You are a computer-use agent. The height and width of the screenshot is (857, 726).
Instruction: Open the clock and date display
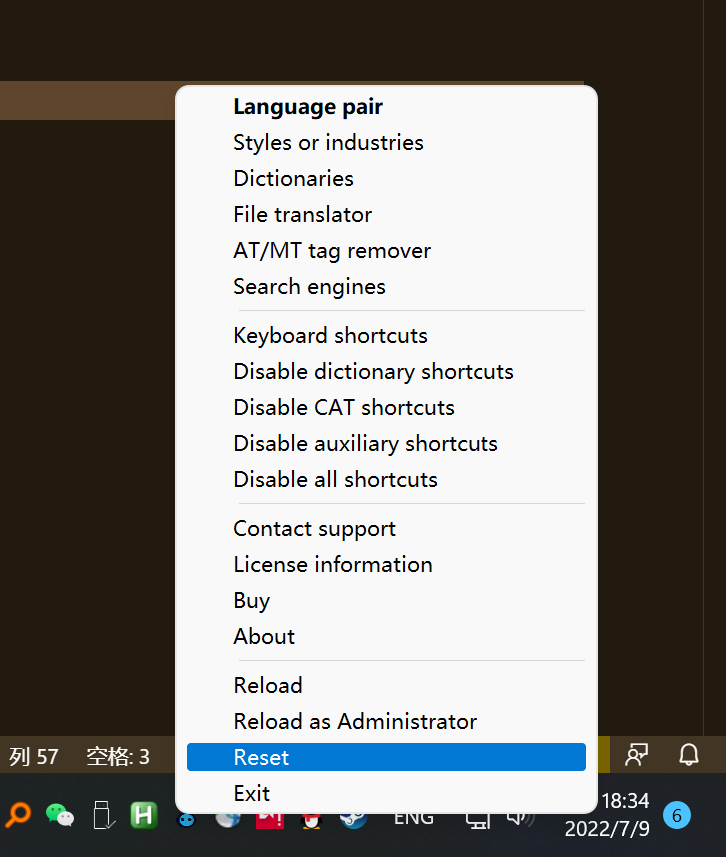pos(607,815)
